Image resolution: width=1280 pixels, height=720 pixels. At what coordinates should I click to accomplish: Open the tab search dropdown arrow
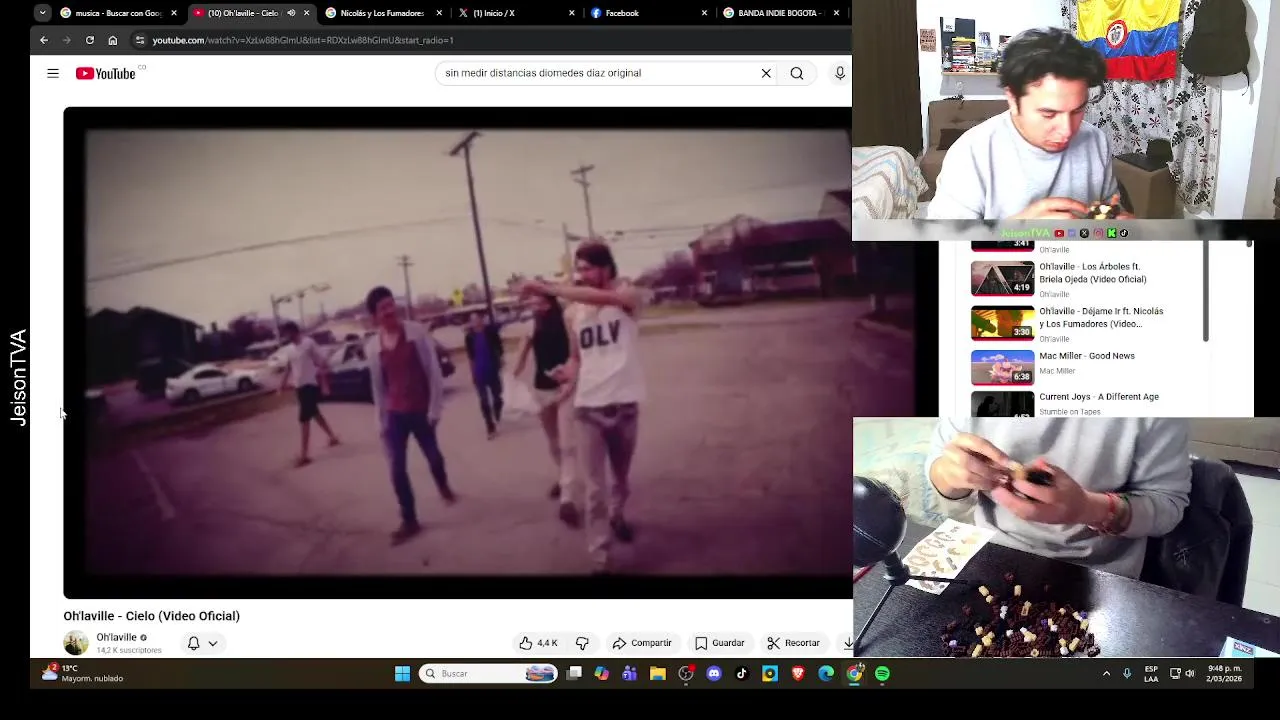click(x=42, y=13)
